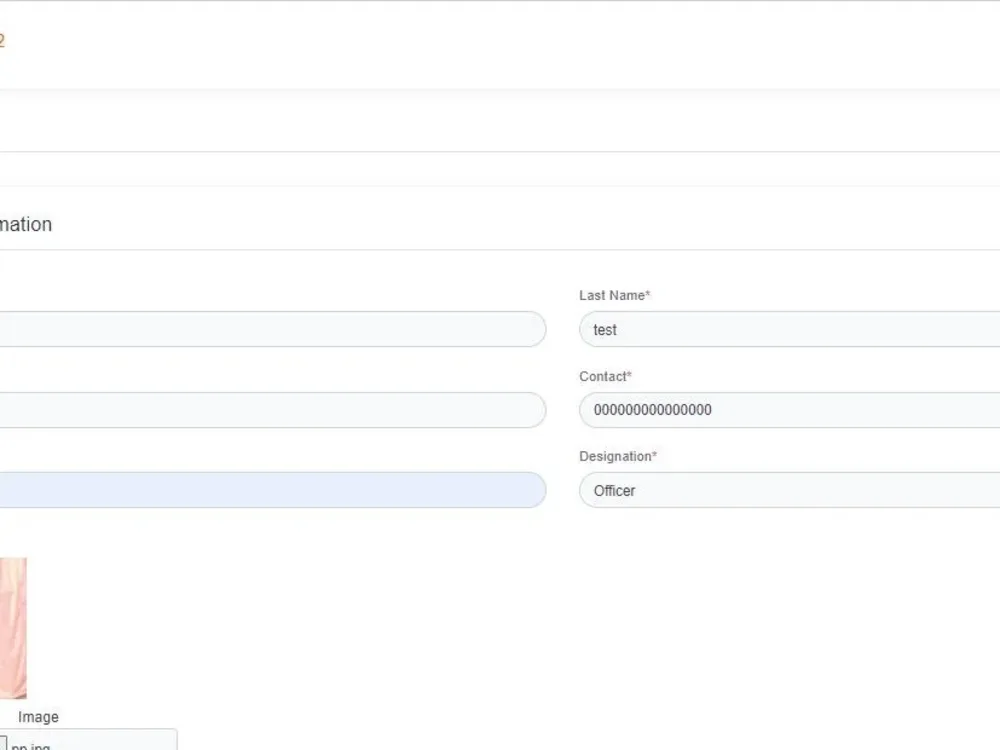The height and width of the screenshot is (750, 1000).
Task: Click the blue highlighted input field
Action: click(x=273, y=490)
